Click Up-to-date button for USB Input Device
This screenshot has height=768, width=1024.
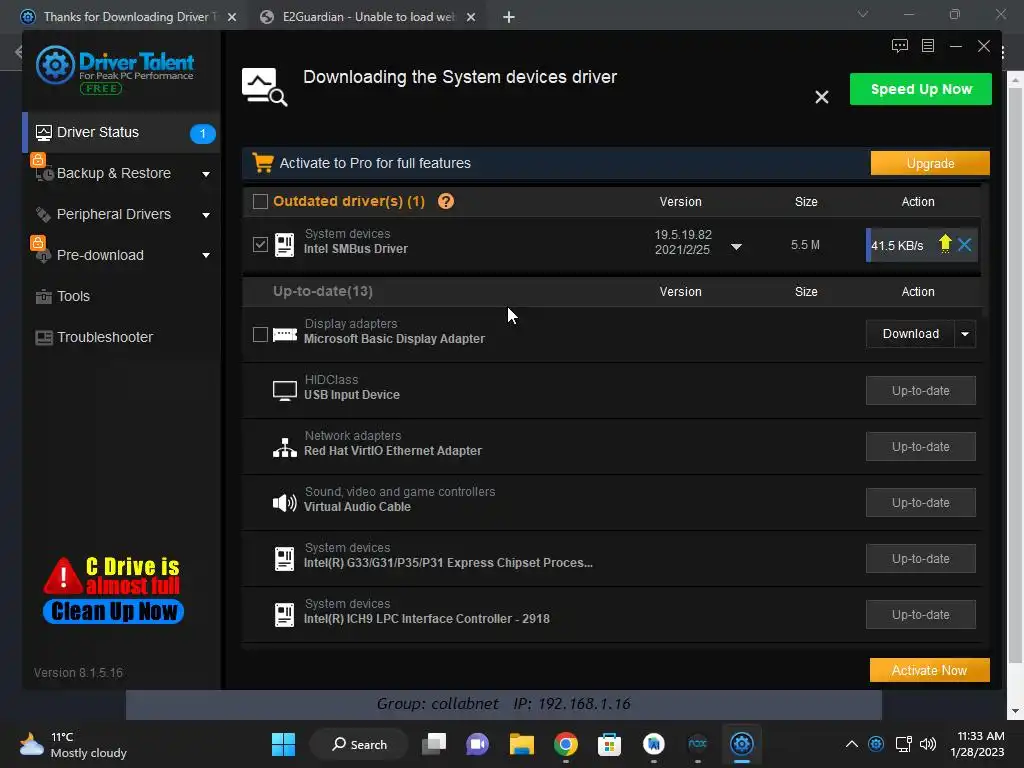(920, 391)
